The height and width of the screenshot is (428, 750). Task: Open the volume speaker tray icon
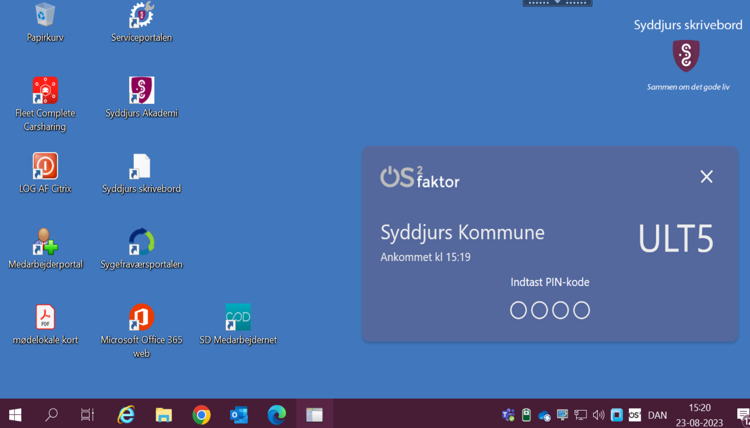coord(598,415)
